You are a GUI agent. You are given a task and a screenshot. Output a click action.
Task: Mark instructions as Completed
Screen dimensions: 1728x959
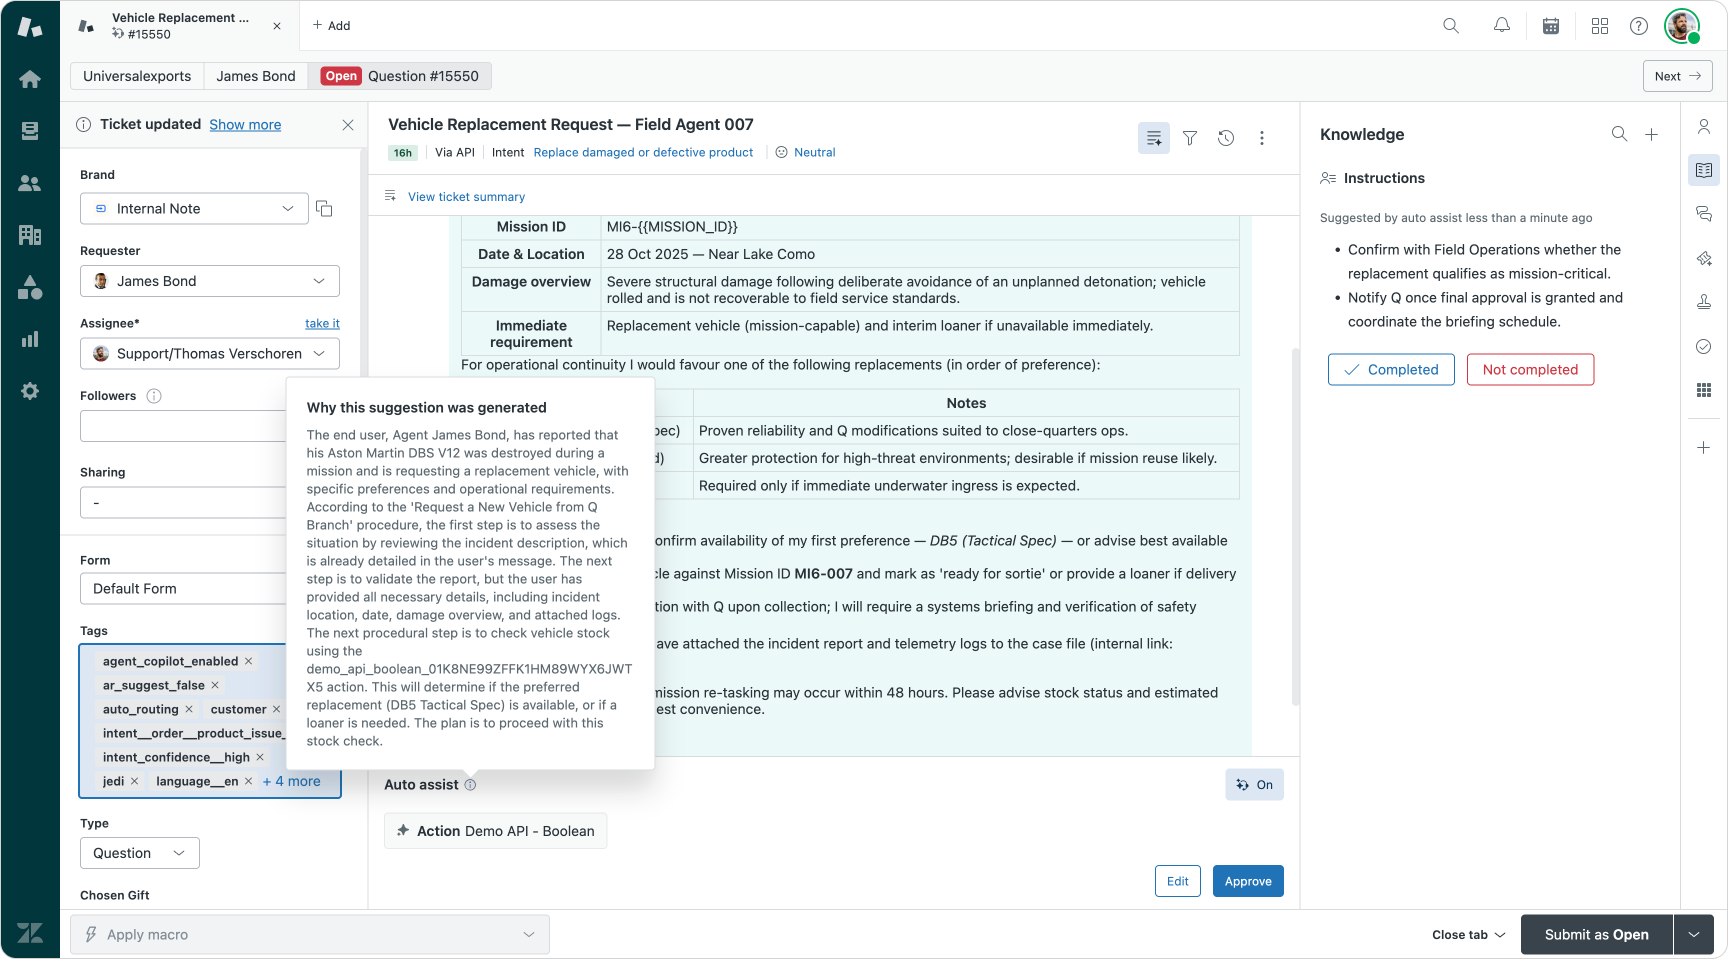click(1391, 370)
